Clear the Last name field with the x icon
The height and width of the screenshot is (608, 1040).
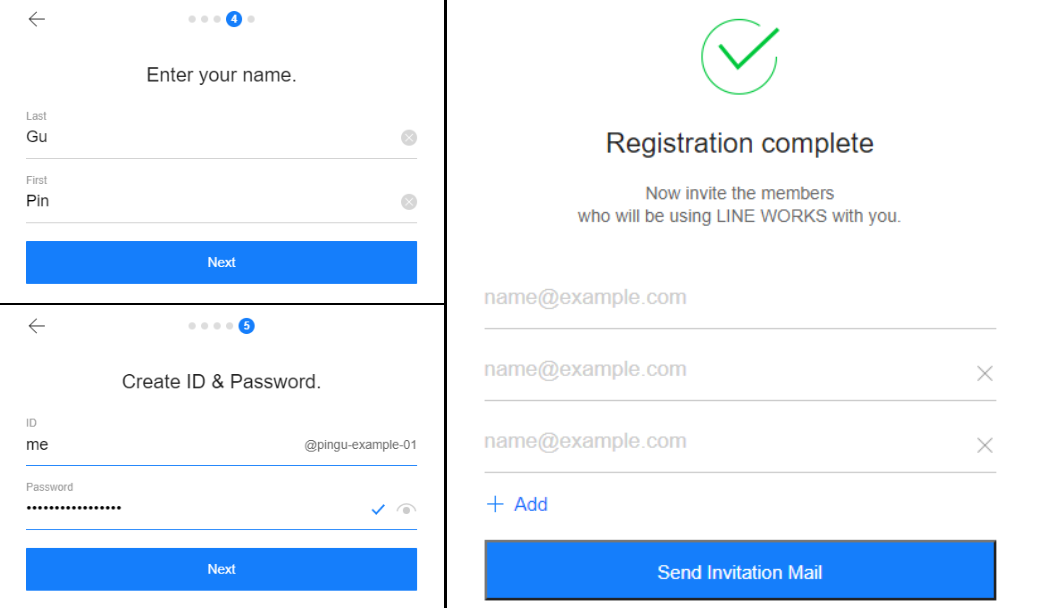click(x=408, y=137)
